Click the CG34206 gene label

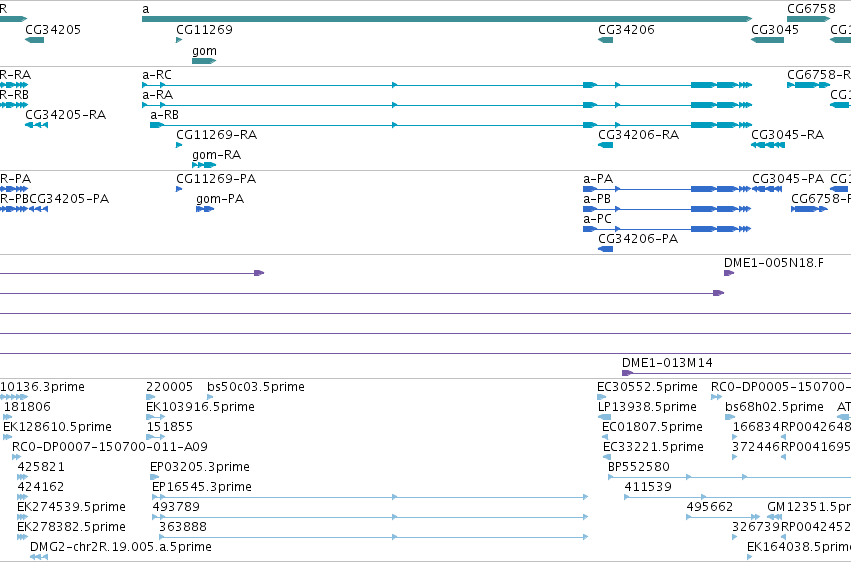click(x=626, y=29)
